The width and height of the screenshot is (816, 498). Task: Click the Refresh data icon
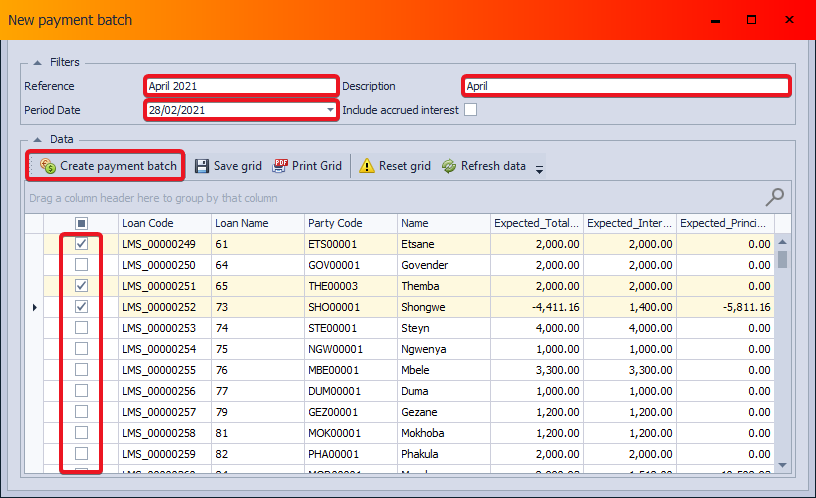click(x=449, y=166)
